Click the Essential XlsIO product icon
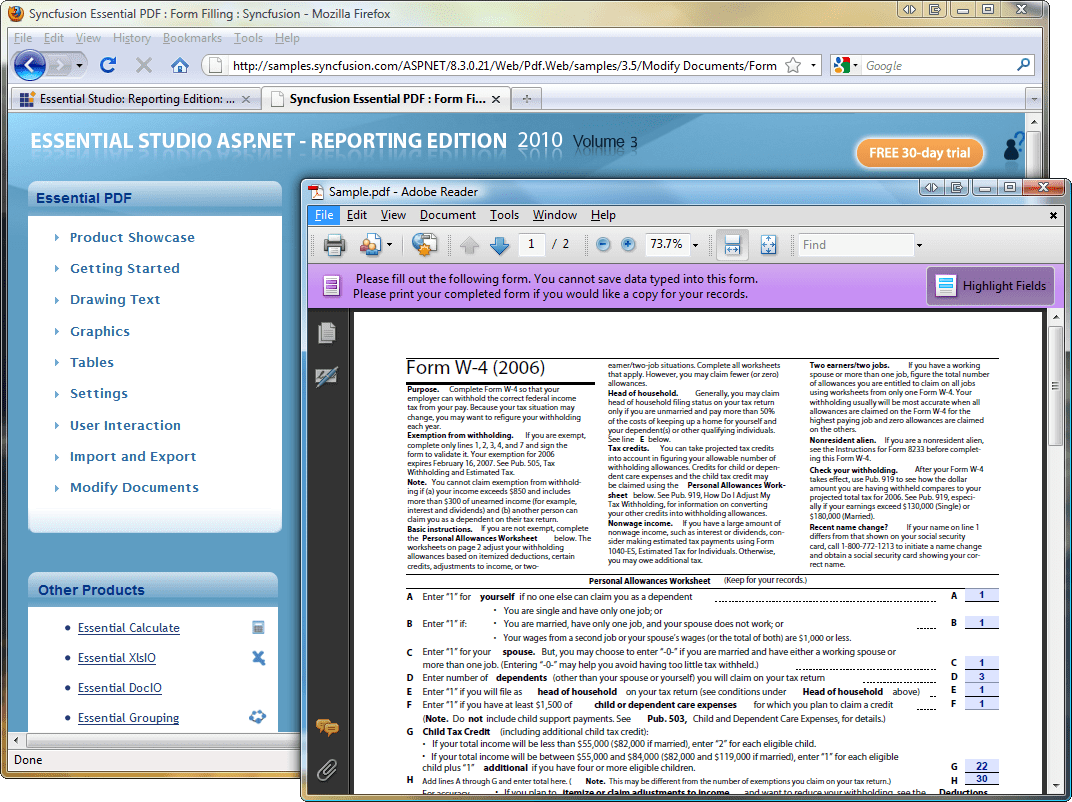 coord(258,658)
